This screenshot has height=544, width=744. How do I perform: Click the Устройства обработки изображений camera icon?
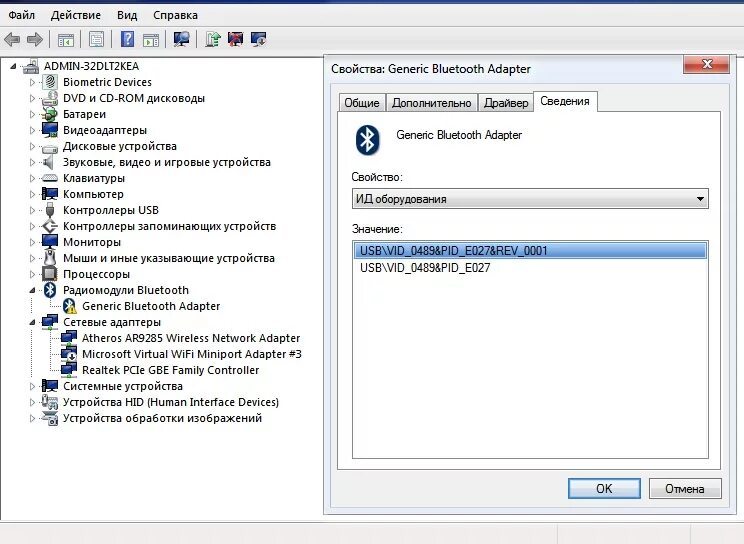tap(50, 418)
